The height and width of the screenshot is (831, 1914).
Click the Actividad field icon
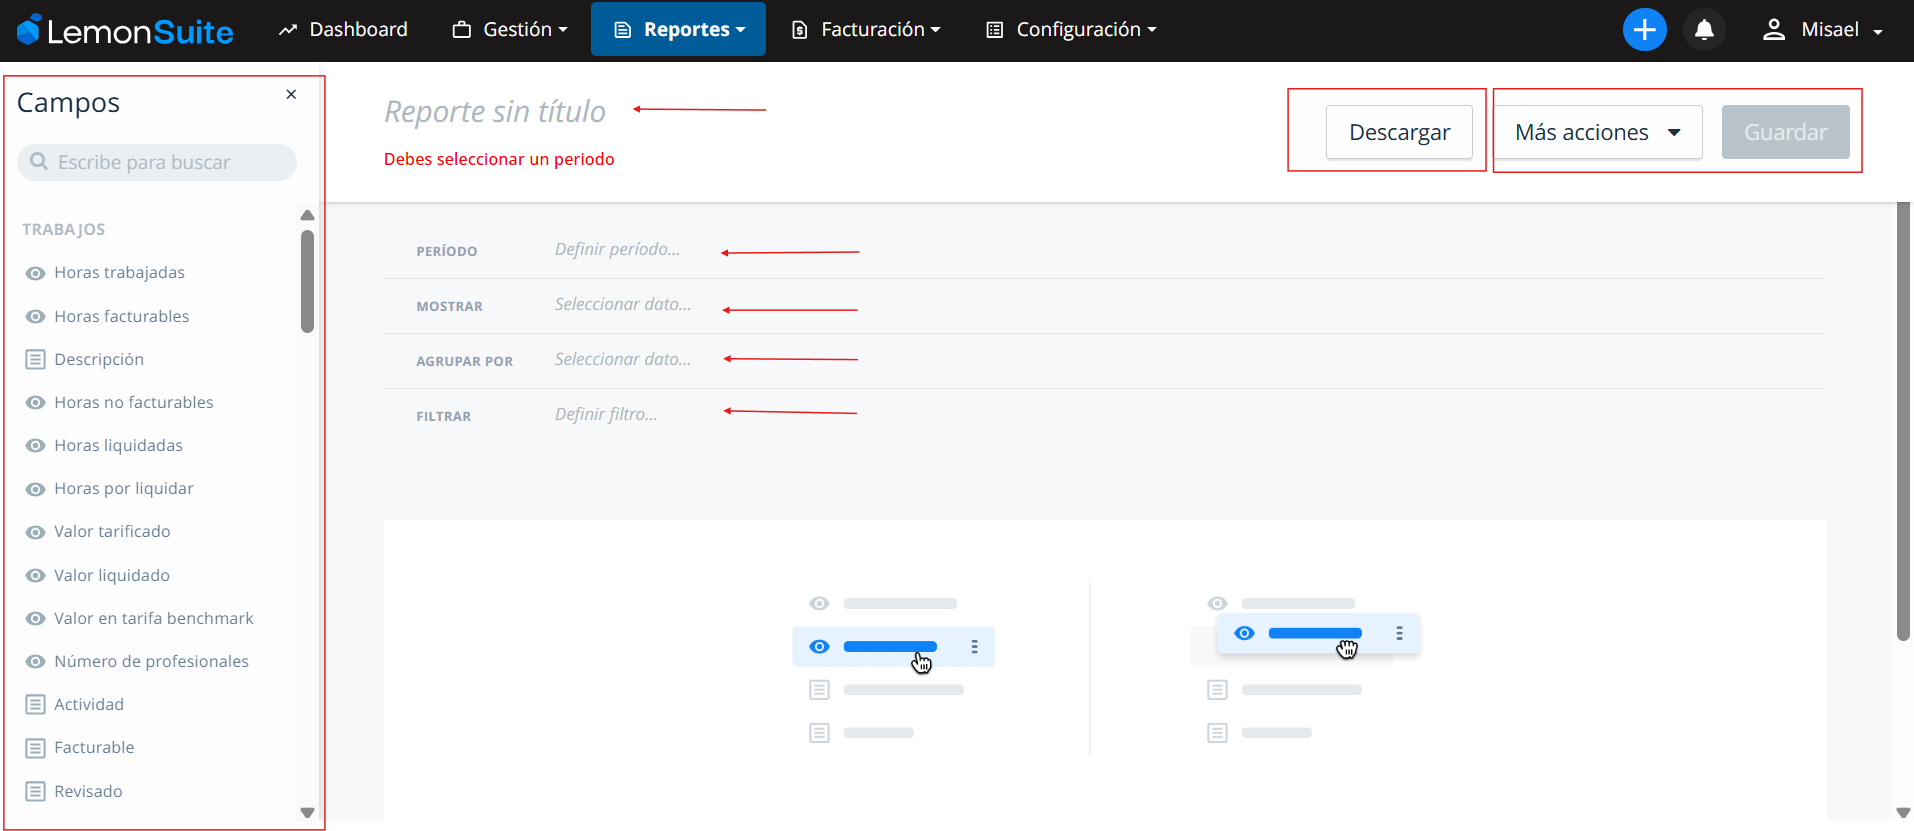click(36, 704)
